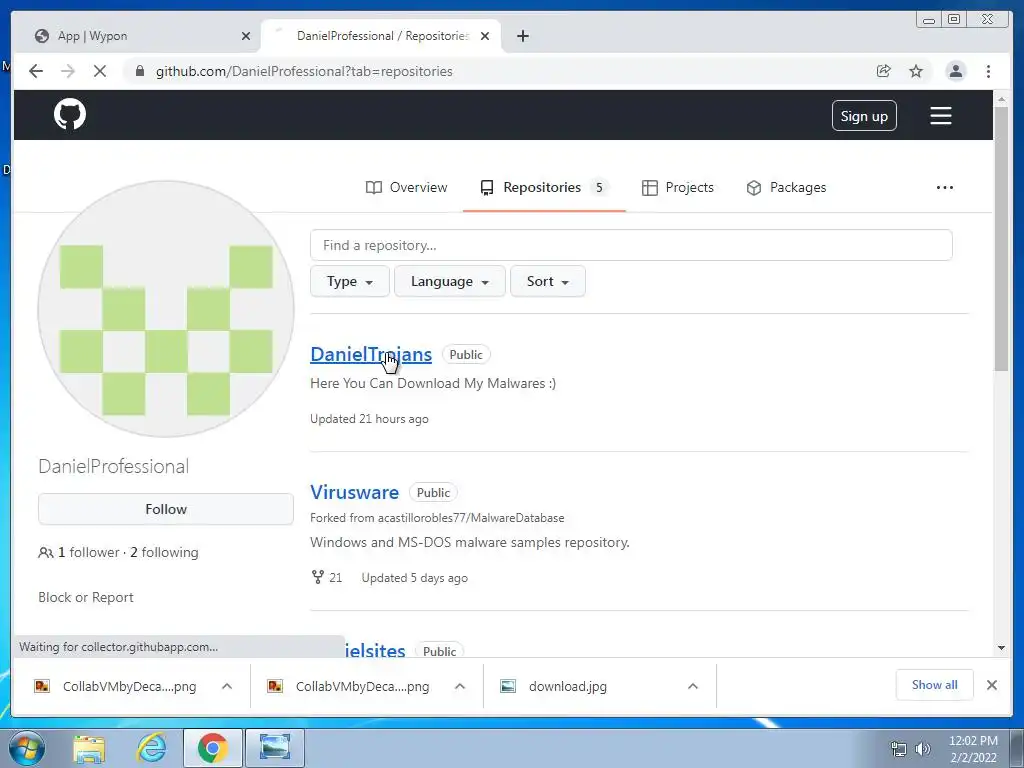Open a new tab with plus button
Screen dimensions: 1024x768
point(522,36)
